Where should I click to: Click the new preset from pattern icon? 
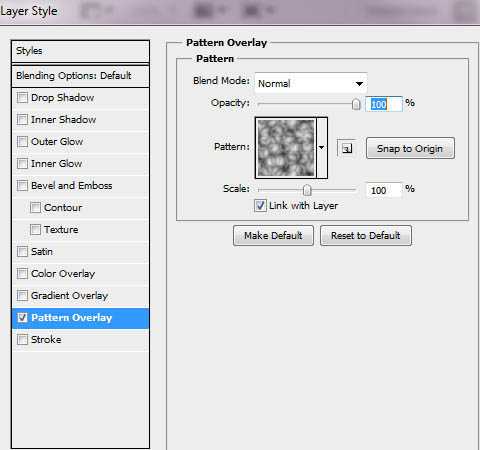click(347, 148)
